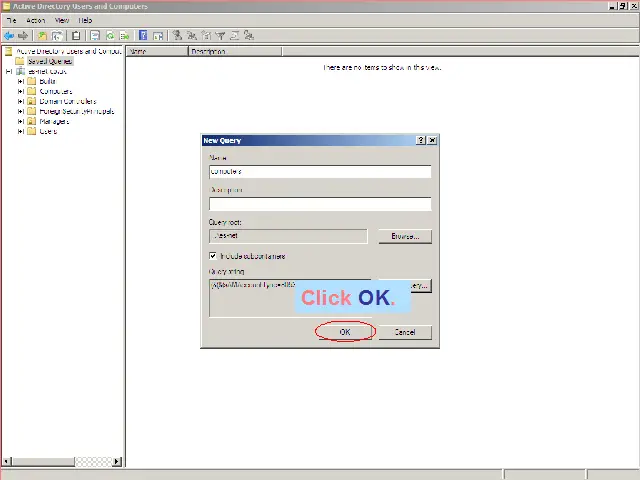The height and width of the screenshot is (480, 640).
Task: Click the Up One Level toolbar icon
Action: [x=42, y=35]
